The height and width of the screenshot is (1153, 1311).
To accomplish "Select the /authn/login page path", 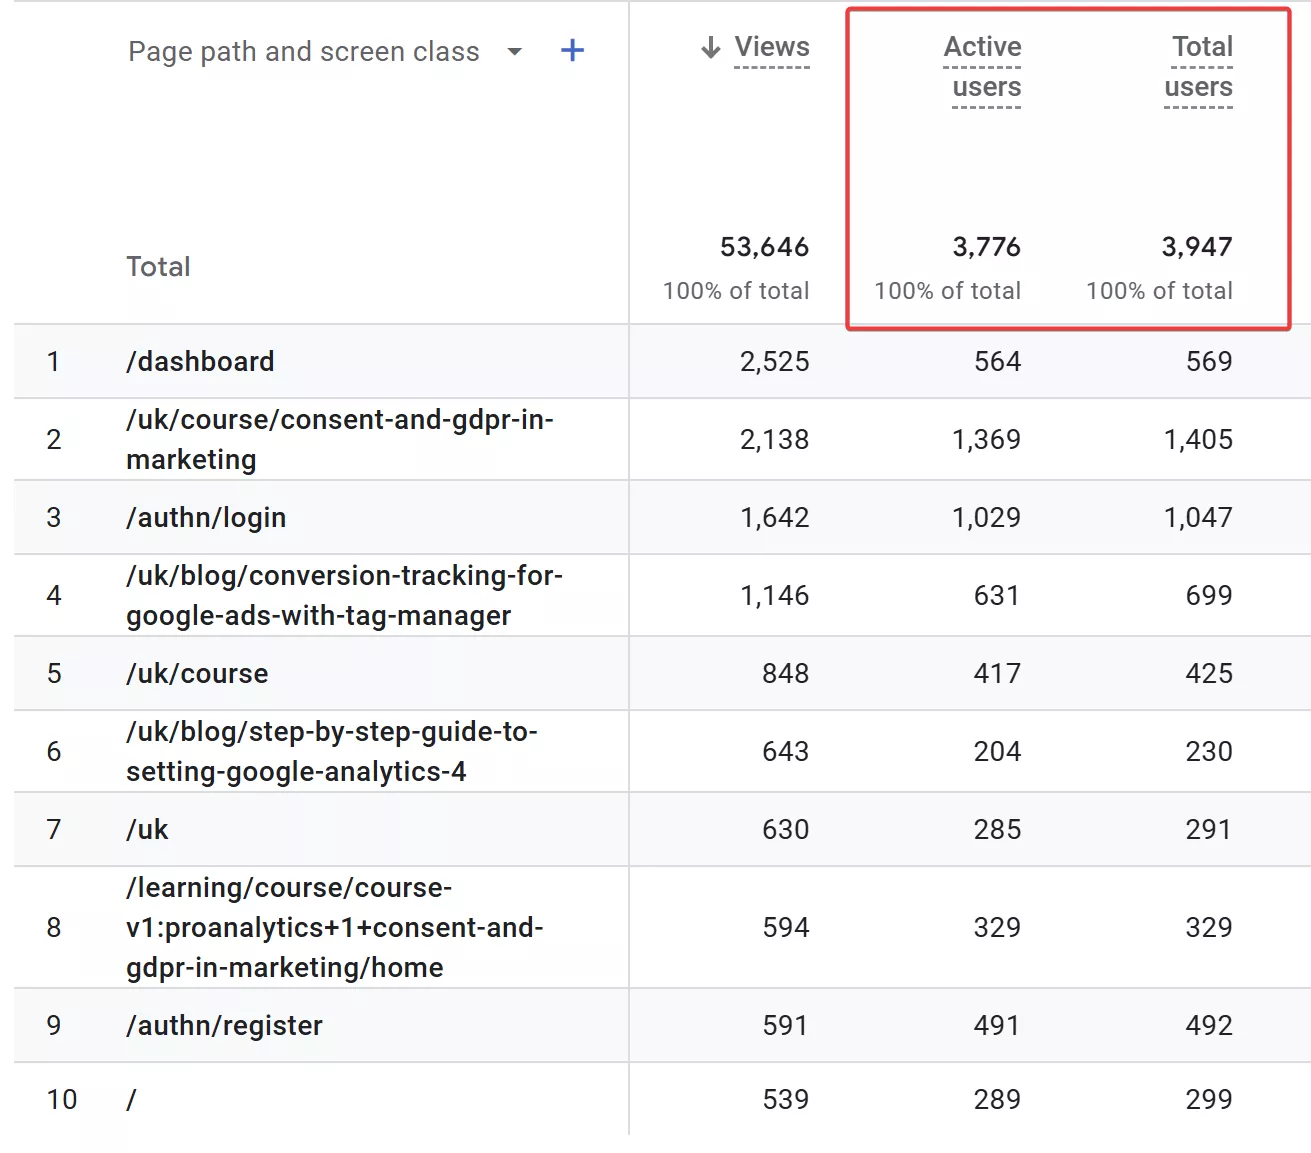I will [x=206, y=517].
